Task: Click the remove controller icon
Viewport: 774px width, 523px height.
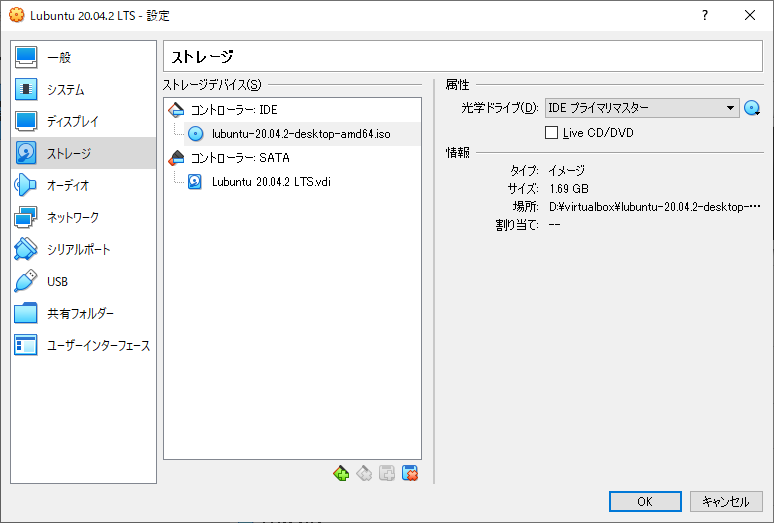Action: click(x=364, y=474)
